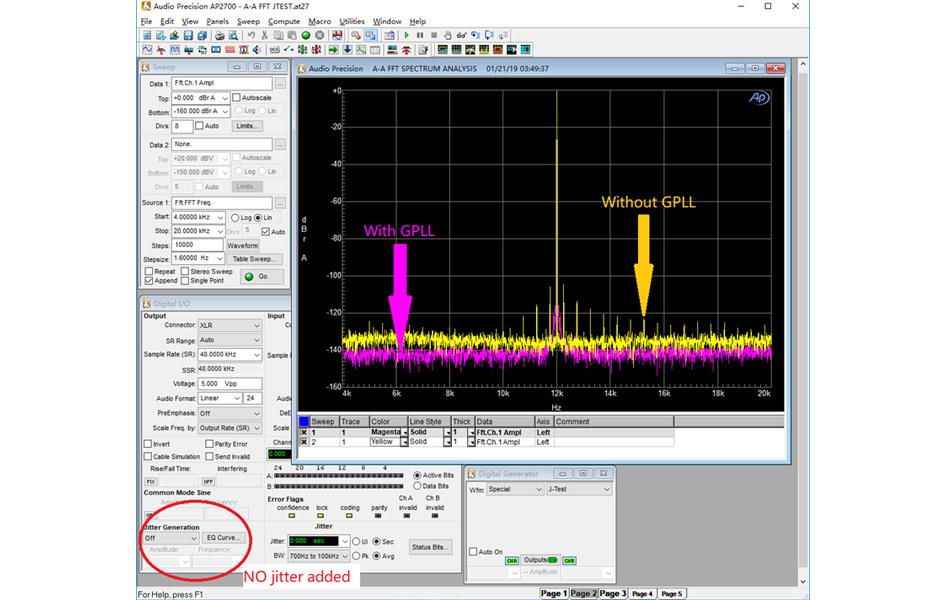Click the red waveform bars toolbar icon

tap(230, 50)
